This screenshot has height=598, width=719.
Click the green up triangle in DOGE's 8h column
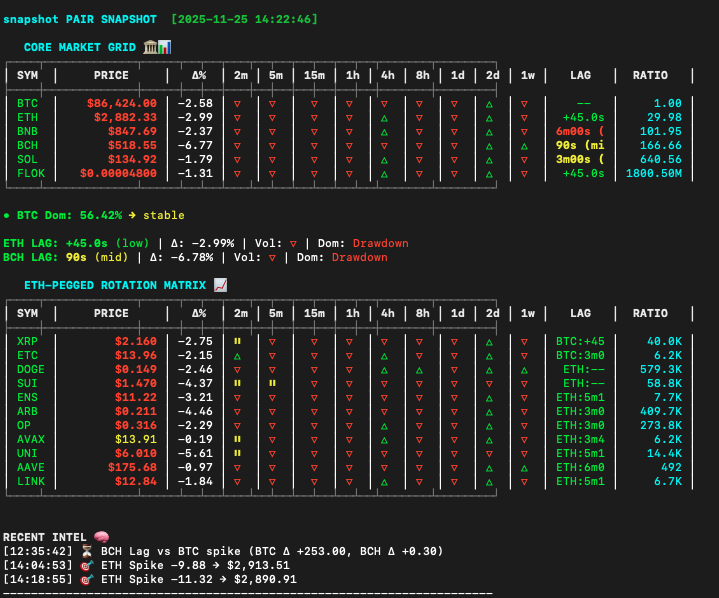(419, 370)
